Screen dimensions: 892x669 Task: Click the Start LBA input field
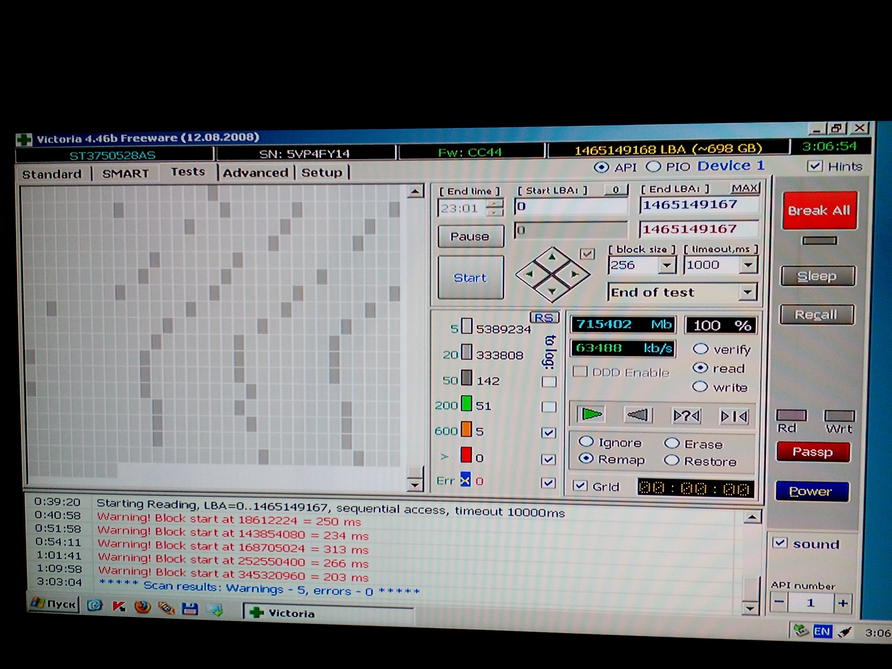[571, 206]
